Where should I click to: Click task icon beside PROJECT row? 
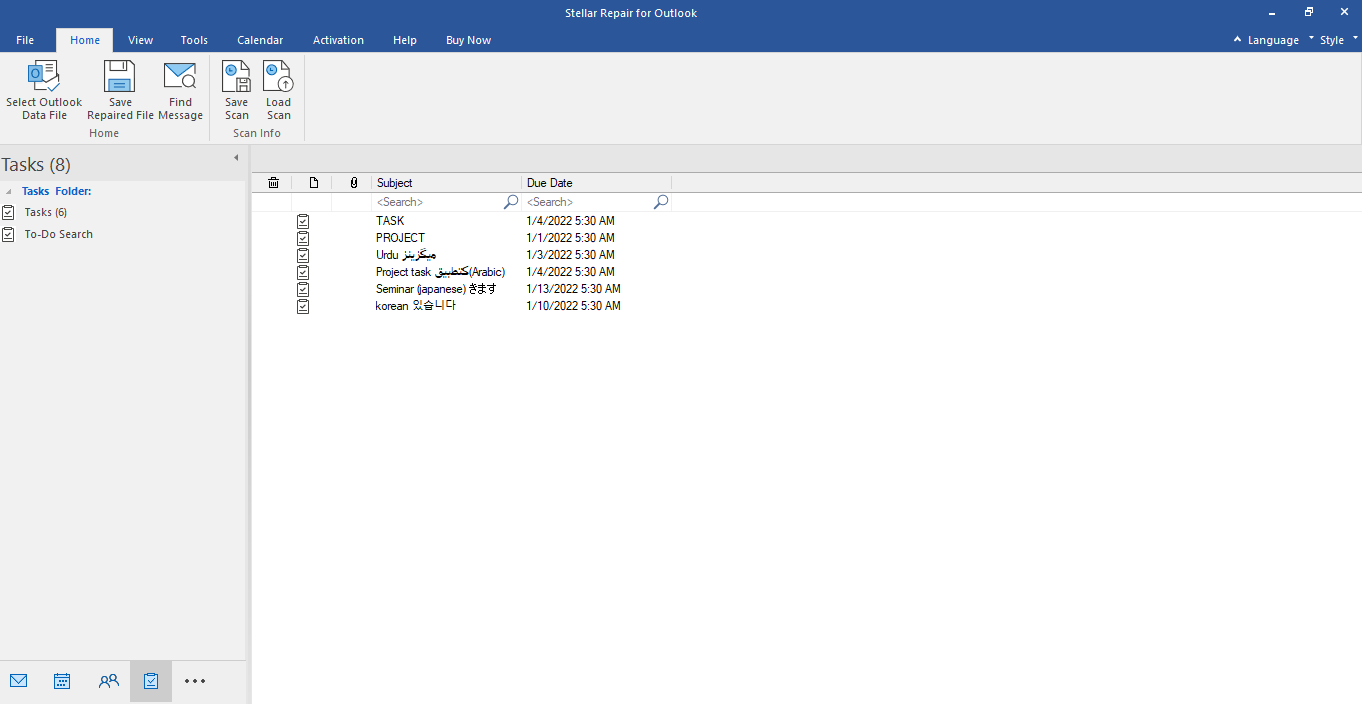(x=303, y=238)
